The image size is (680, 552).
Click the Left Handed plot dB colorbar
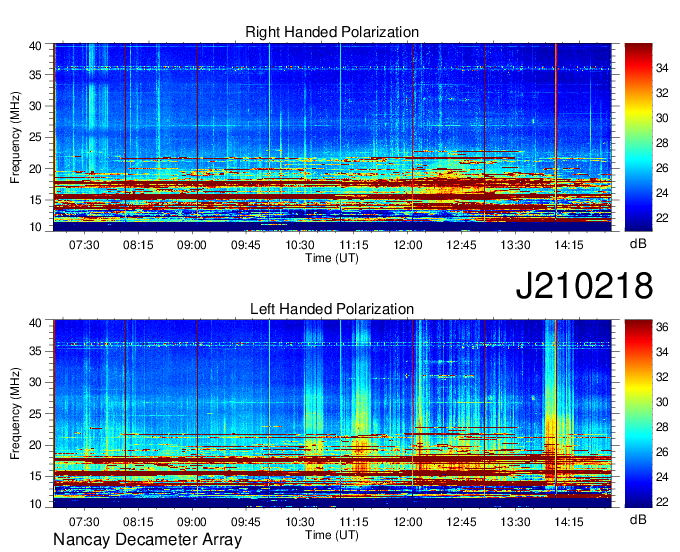point(638,414)
